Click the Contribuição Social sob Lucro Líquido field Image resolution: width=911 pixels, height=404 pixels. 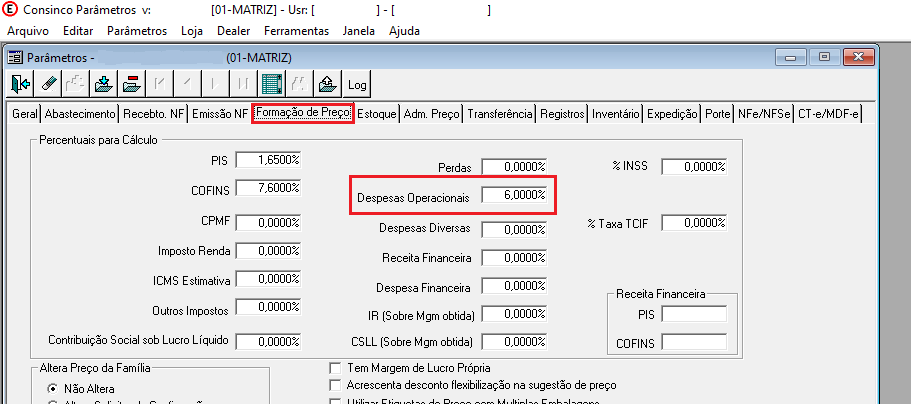(x=268, y=341)
